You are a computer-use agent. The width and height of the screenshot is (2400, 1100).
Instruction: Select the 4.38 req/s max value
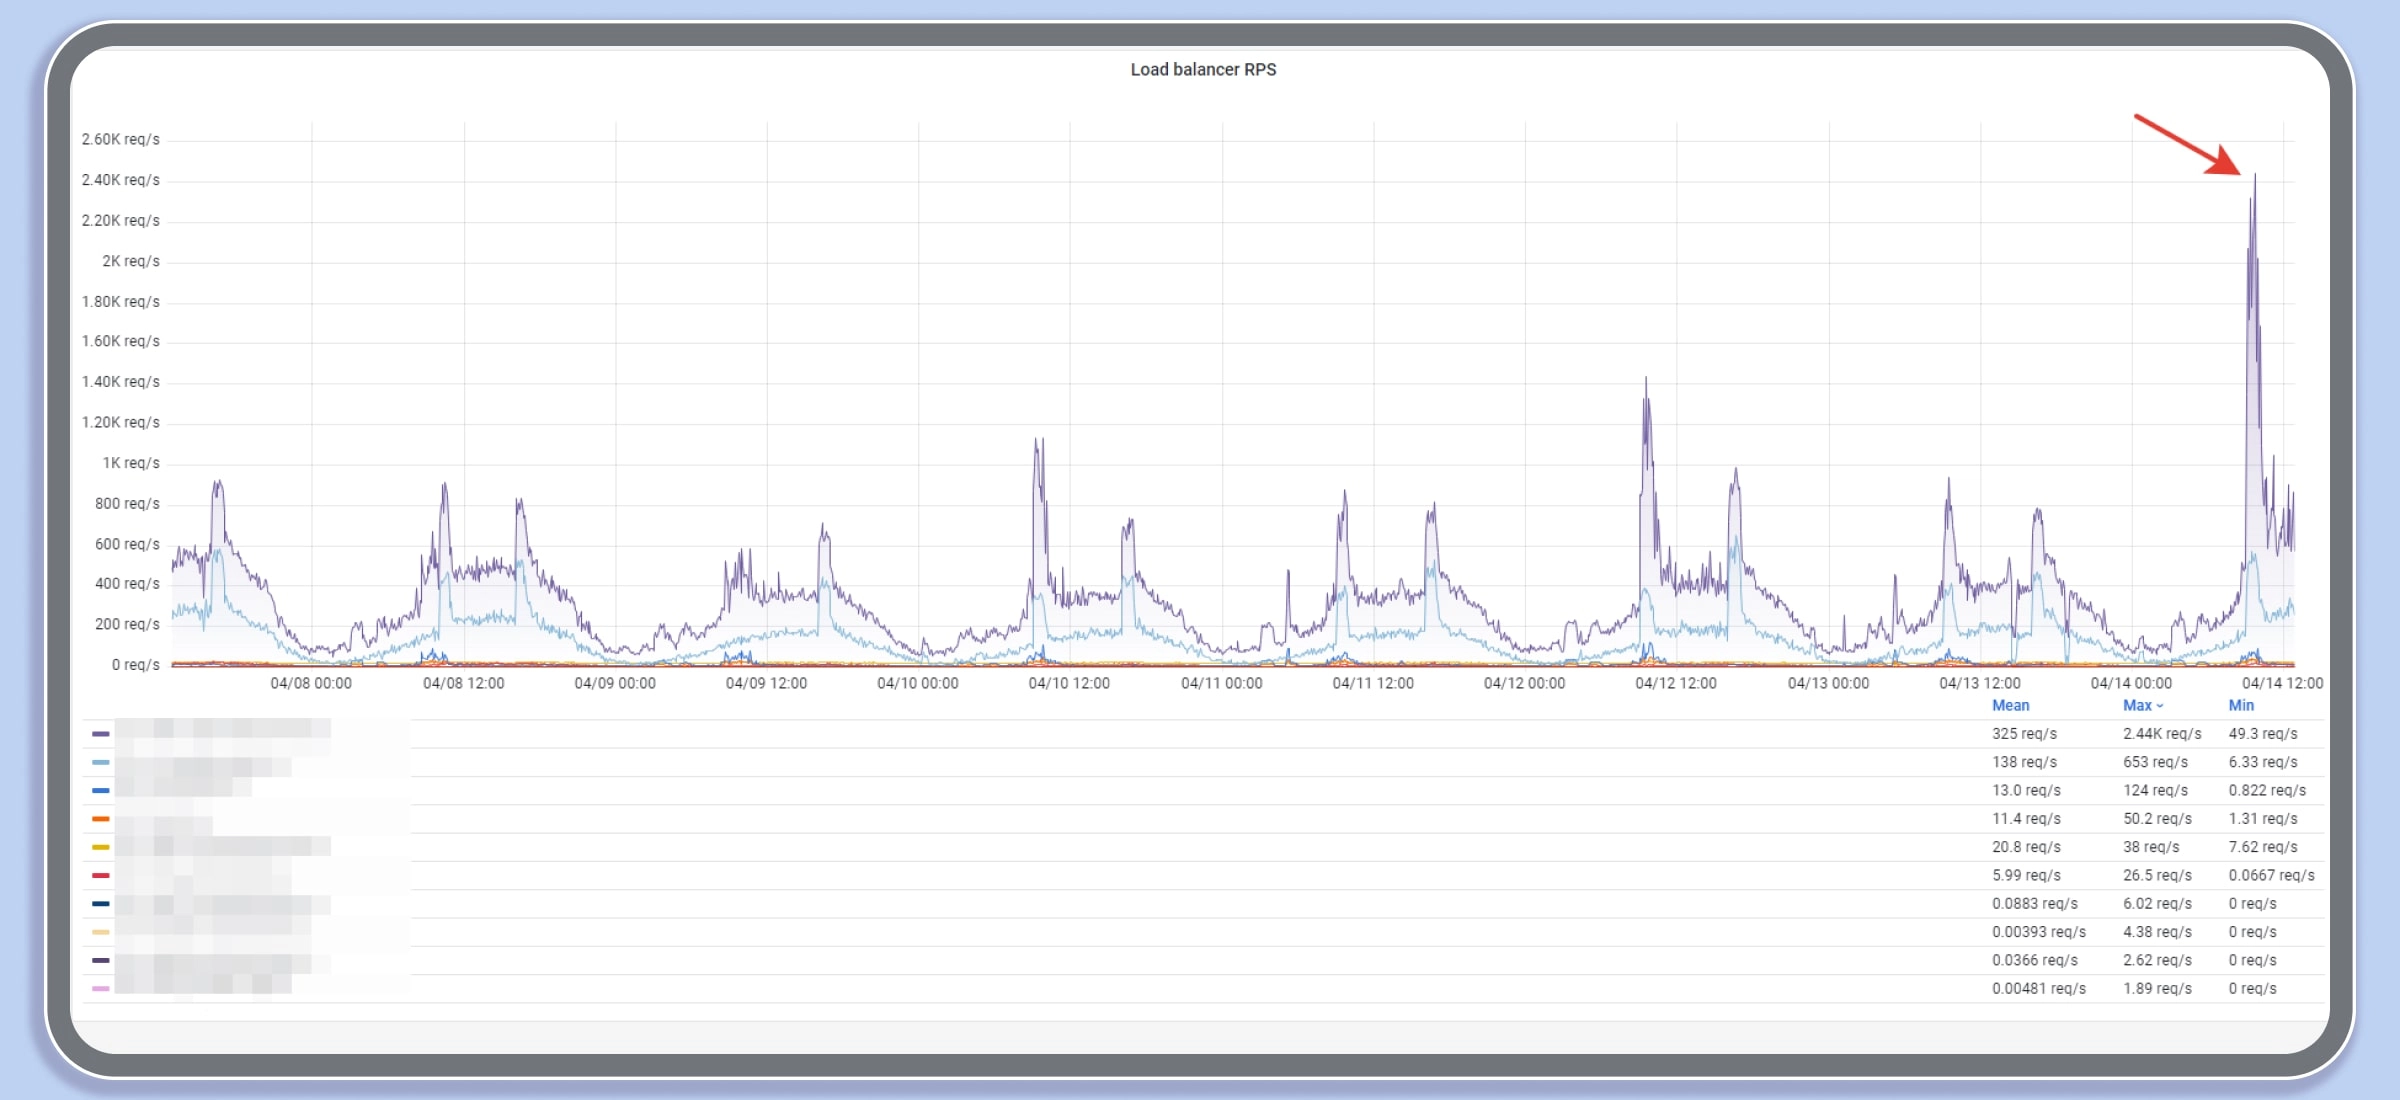[x=2157, y=932]
